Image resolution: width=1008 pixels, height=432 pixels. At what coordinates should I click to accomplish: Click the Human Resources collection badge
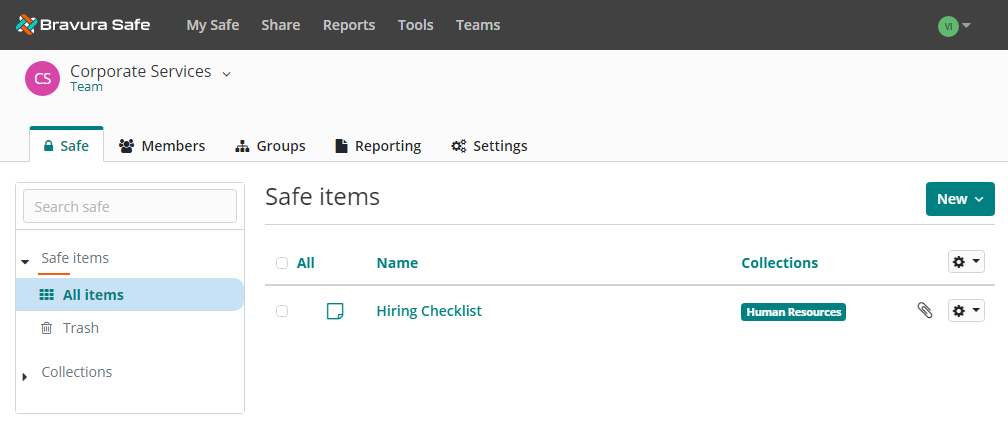[793, 312]
